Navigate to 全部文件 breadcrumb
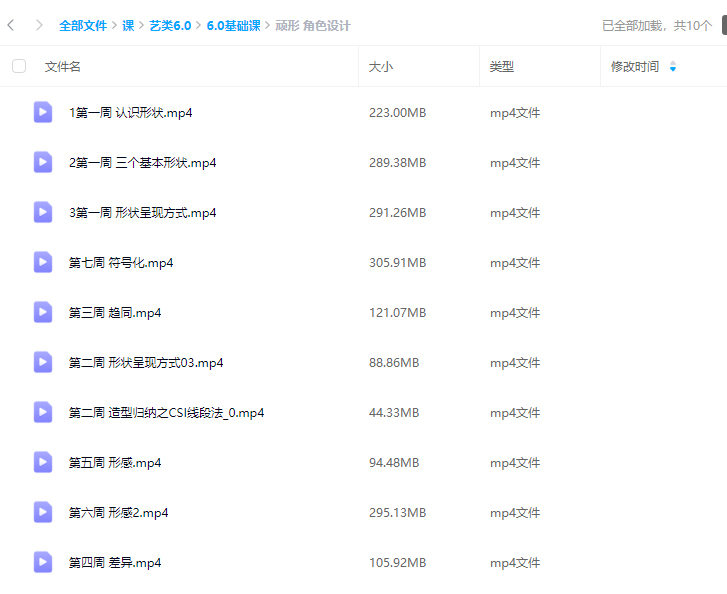Screen dimensions: 727x594 coord(83,26)
